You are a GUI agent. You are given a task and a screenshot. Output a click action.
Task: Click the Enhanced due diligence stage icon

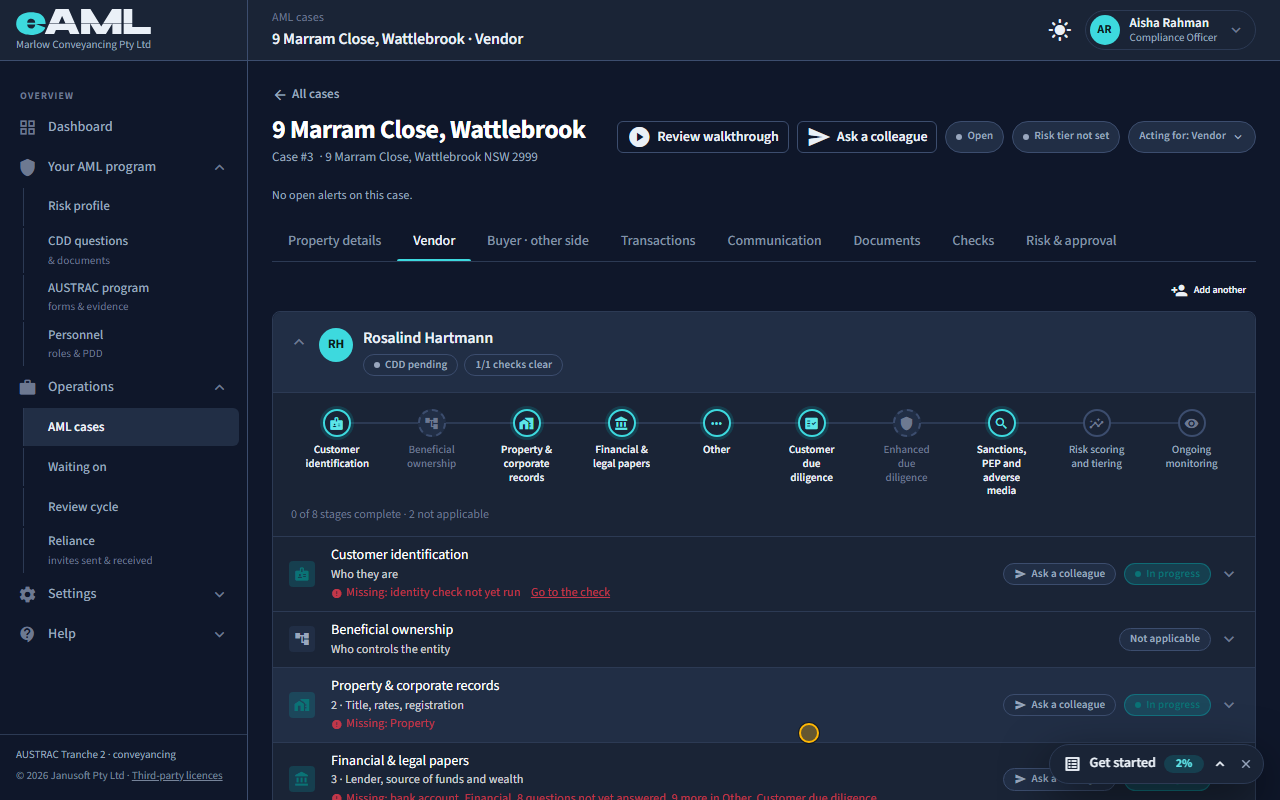tap(907, 423)
